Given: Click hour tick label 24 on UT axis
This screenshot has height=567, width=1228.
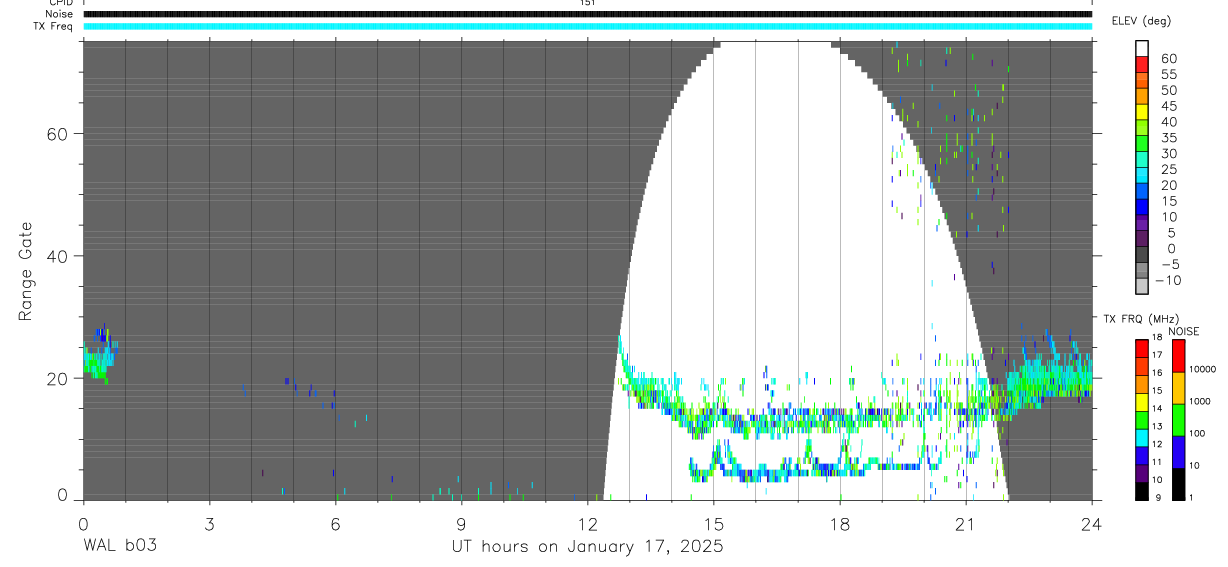Looking at the screenshot, I should click(1091, 523).
